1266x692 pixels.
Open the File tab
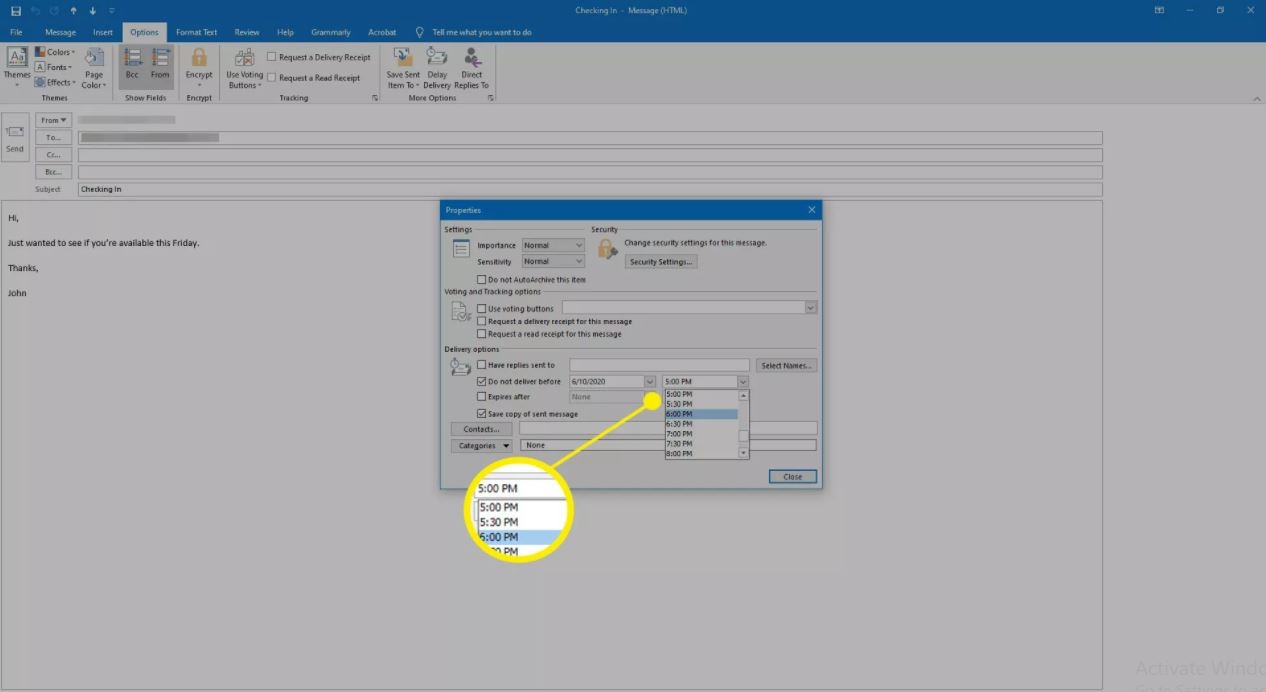pos(16,32)
